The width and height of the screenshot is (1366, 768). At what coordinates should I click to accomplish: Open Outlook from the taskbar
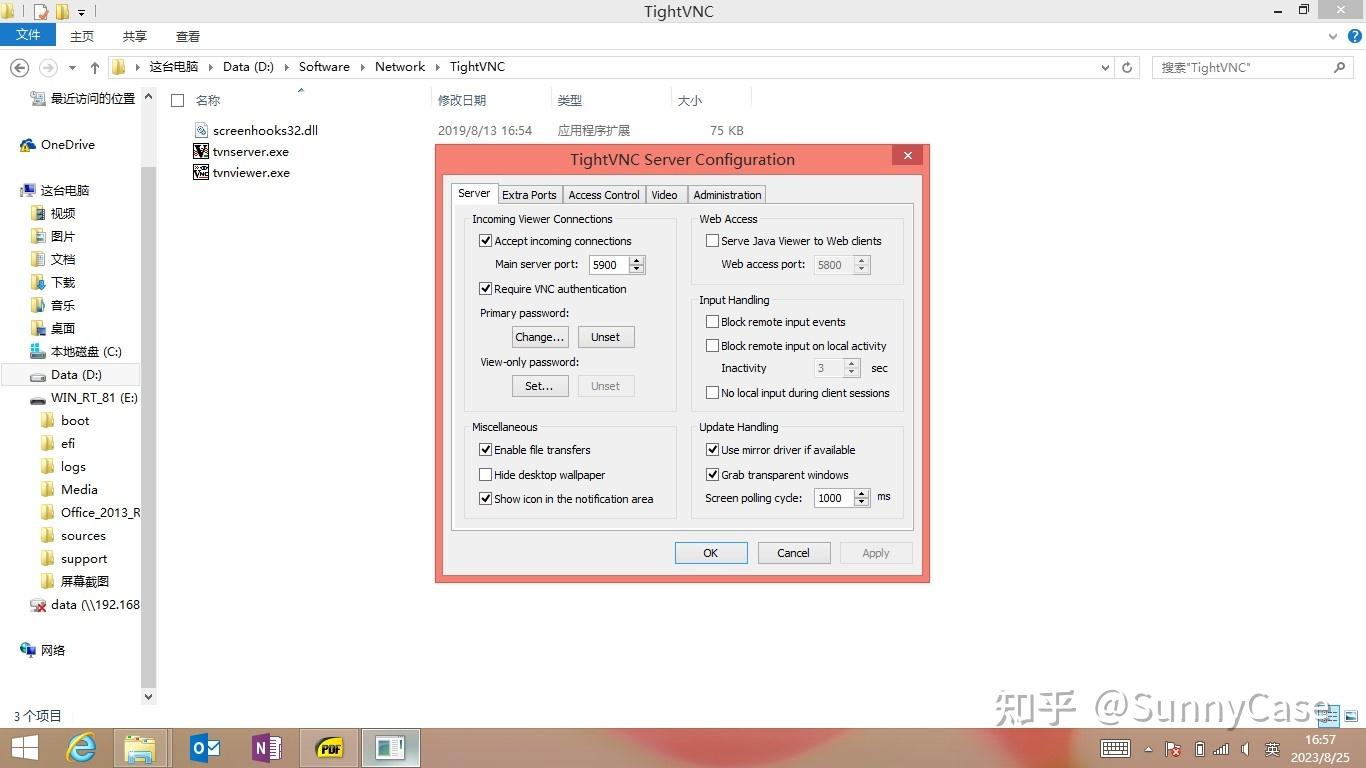point(204,748)
